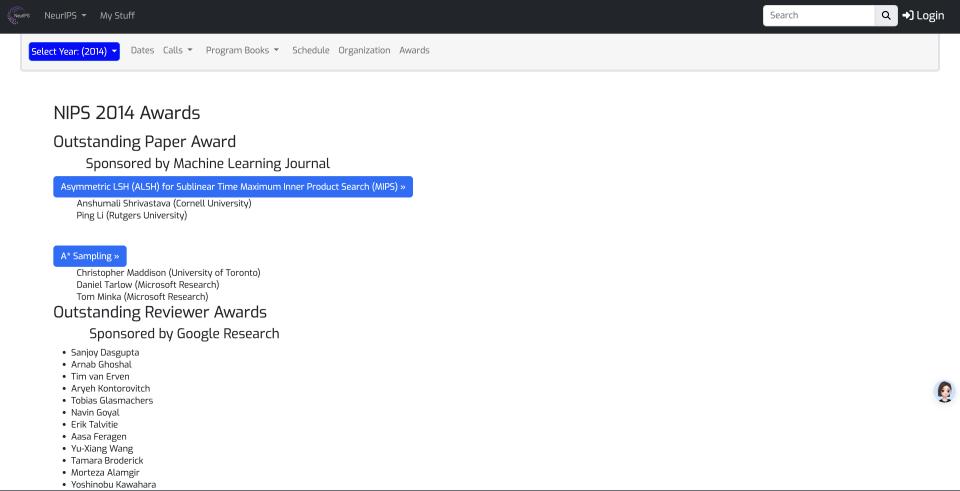This screenshot has height=491, width=960.
Task: Open the A* Sampling paper
Action: (90, 256)
